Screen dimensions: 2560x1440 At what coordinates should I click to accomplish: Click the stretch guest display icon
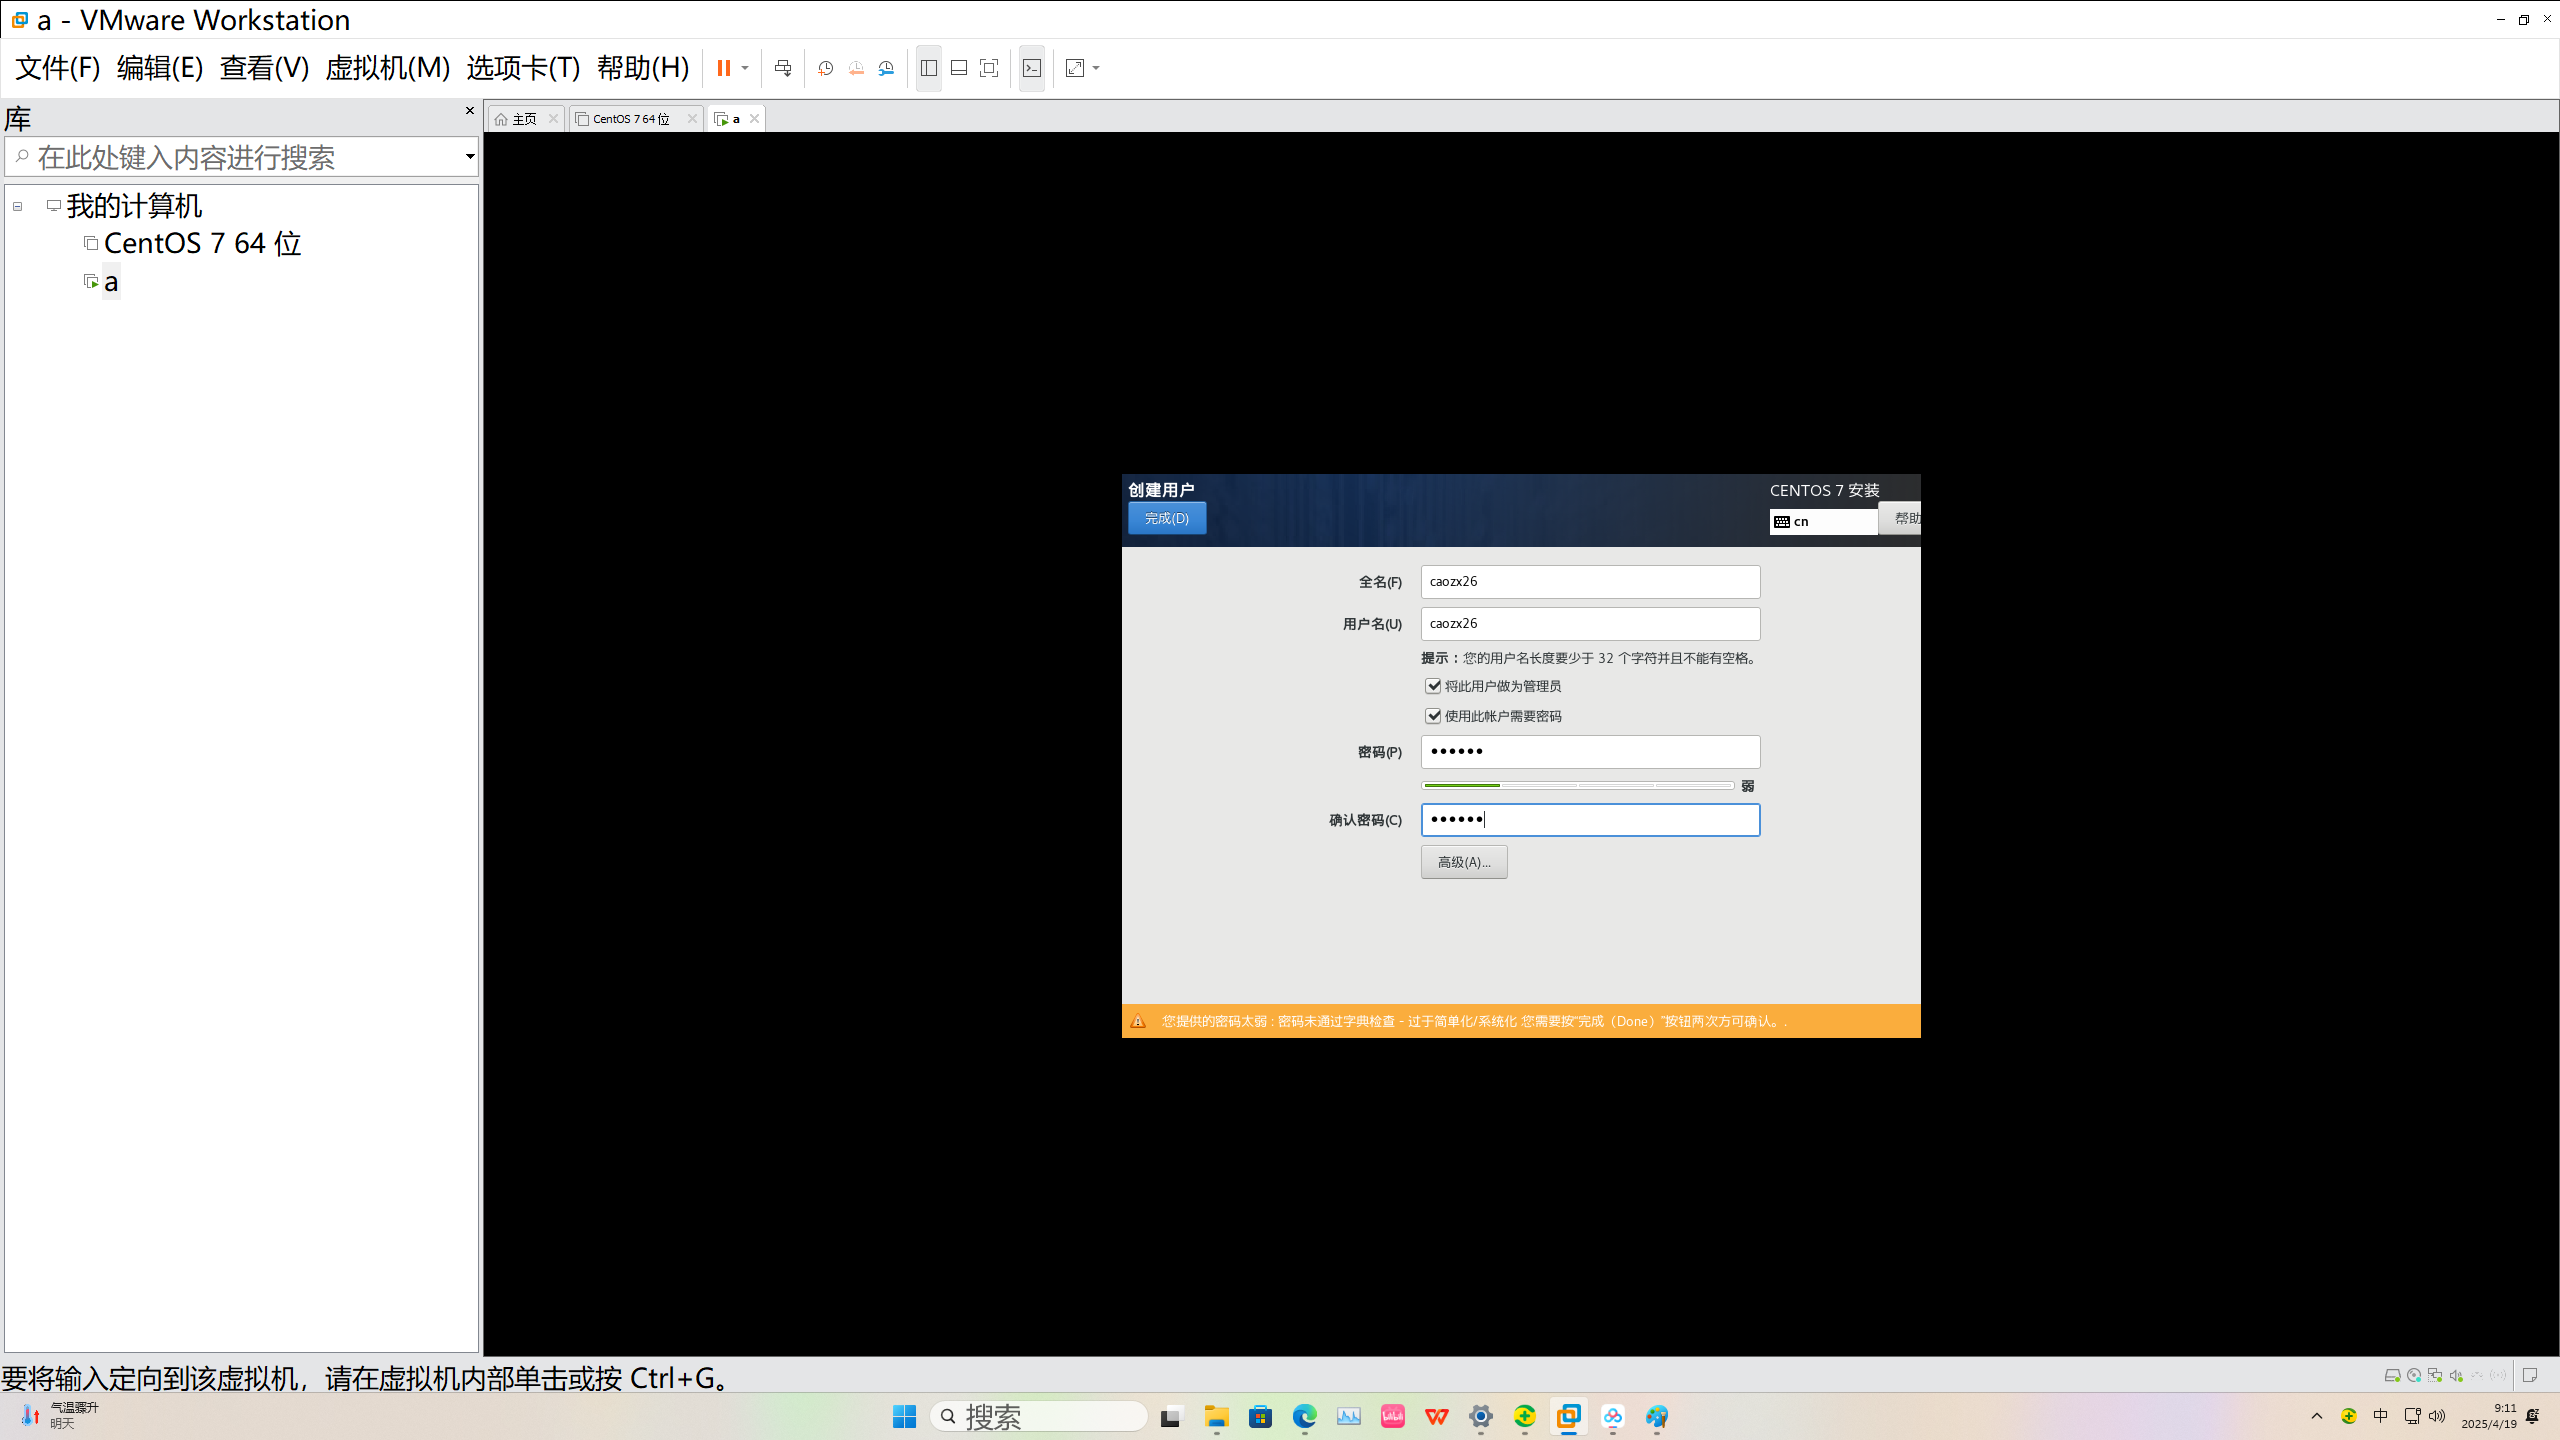coord(1075,68)
